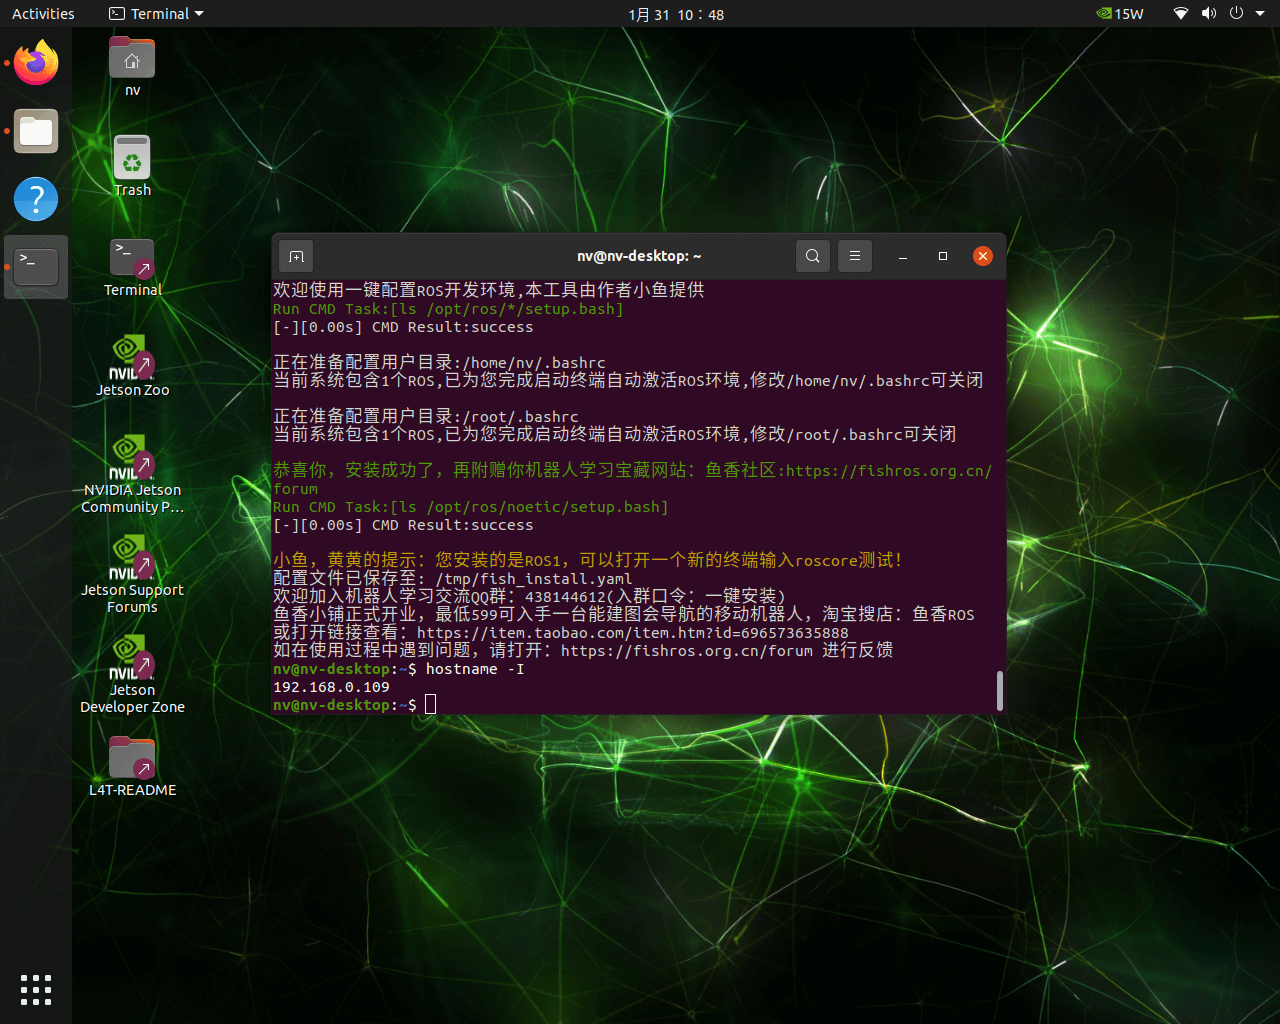Click the terminal scrollbar handle
The height and width of the screenshot is (1024, 1280).
(x=1000, y=691)
